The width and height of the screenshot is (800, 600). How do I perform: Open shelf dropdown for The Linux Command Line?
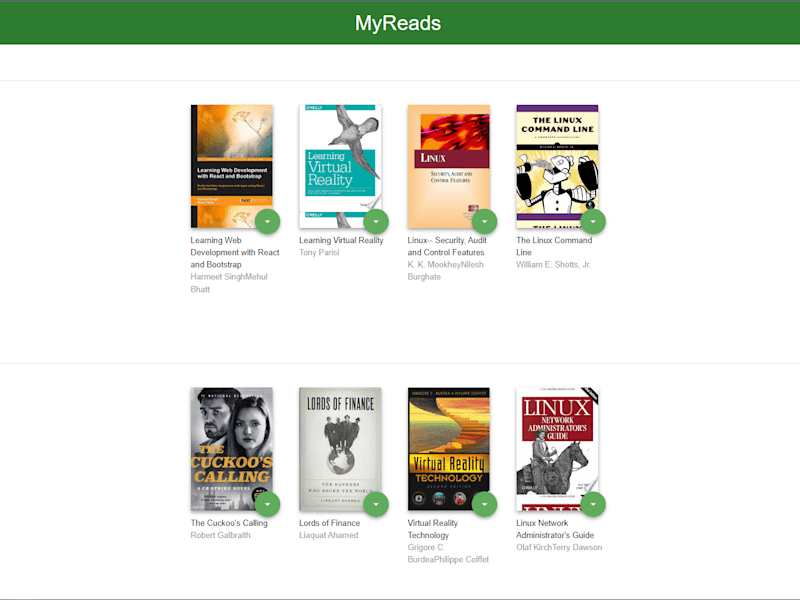pos(593,222)
